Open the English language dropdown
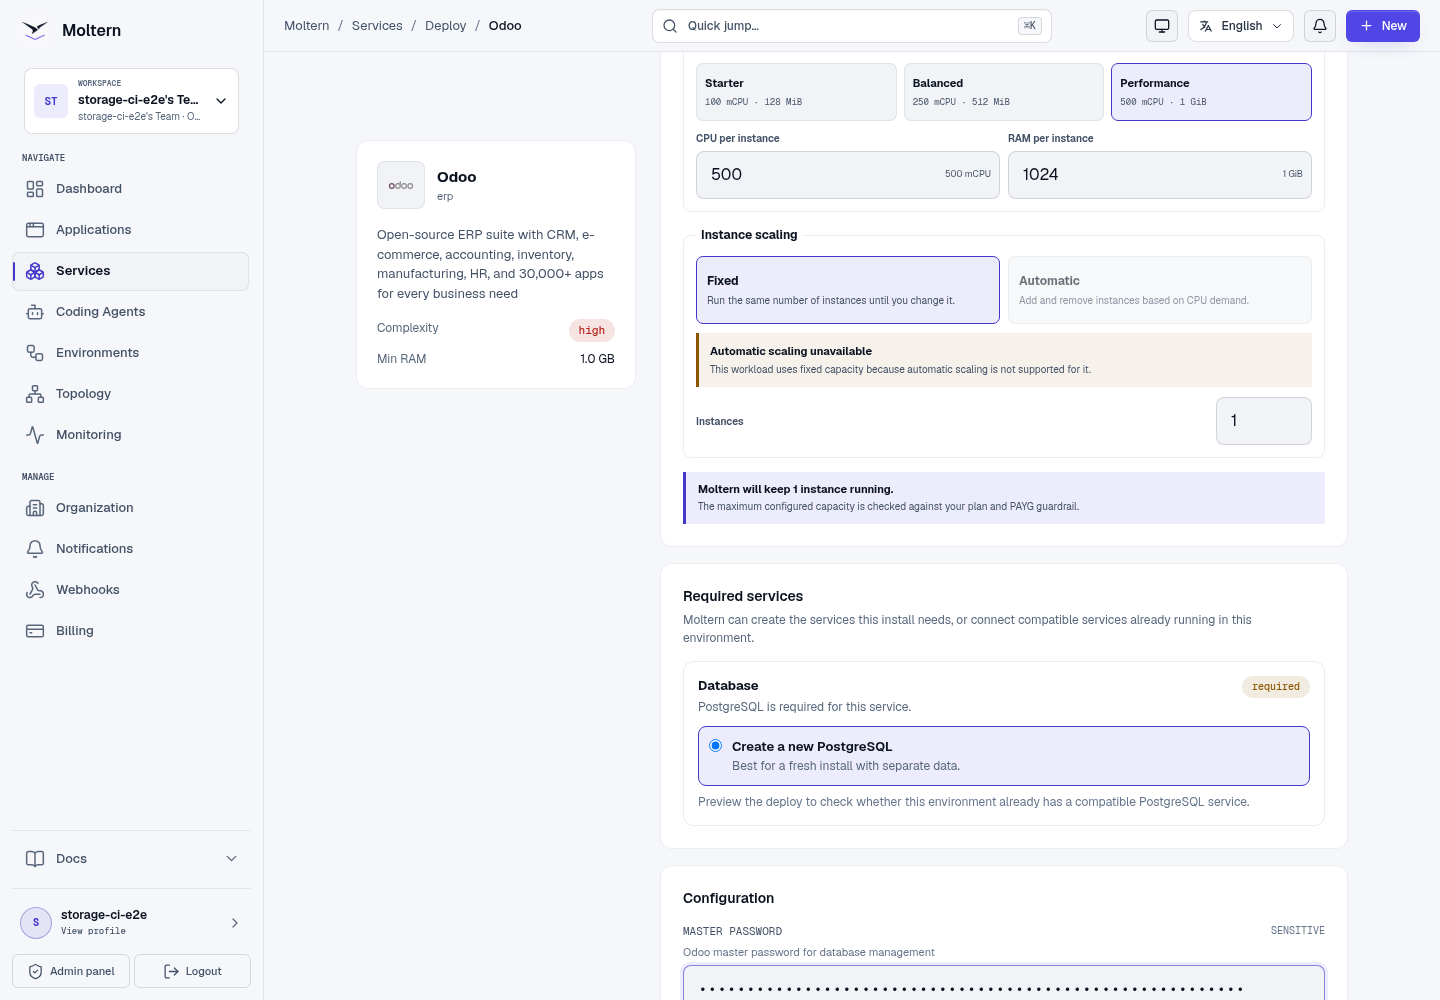The height and width of the screenshot is (1000, 1440). point(1241,26)
